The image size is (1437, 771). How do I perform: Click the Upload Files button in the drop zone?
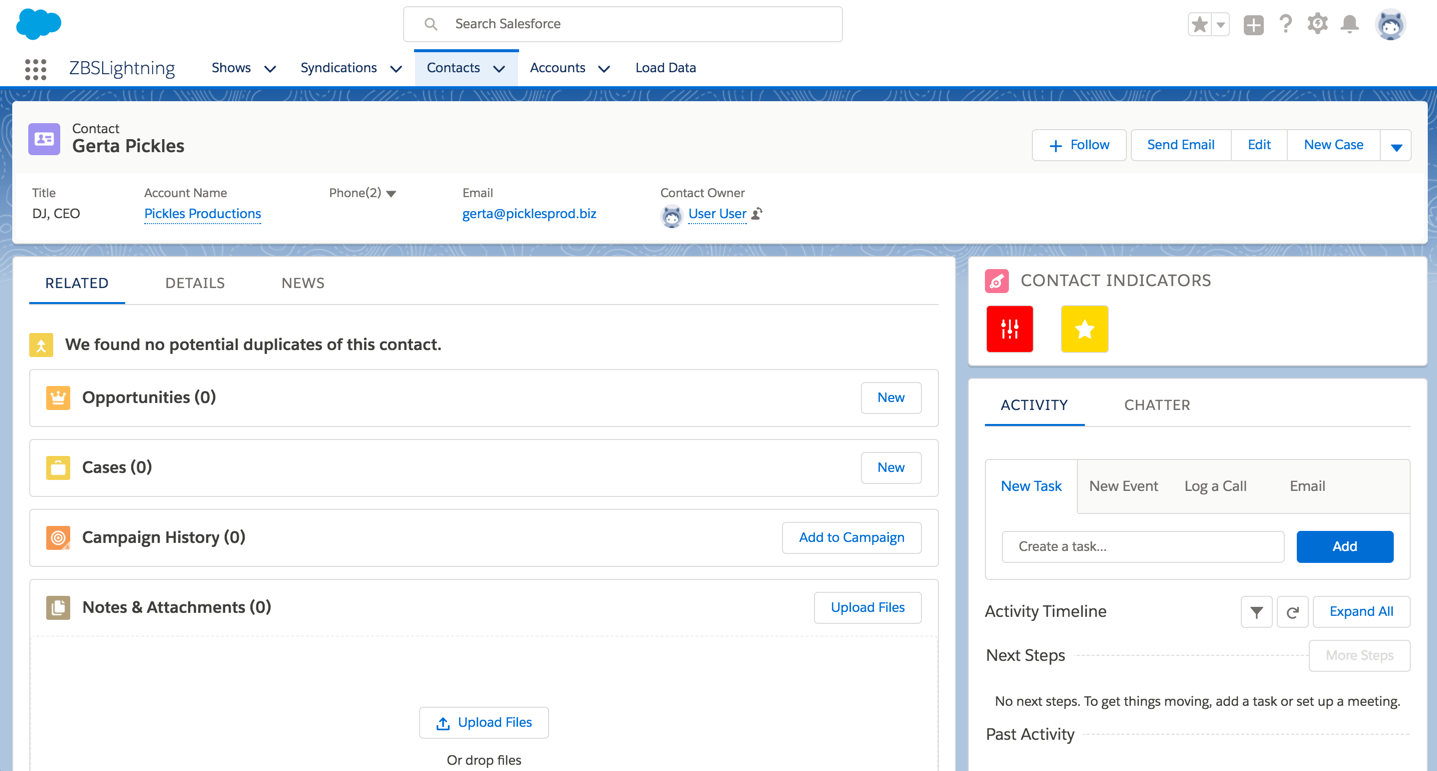(x=484, y=723)
